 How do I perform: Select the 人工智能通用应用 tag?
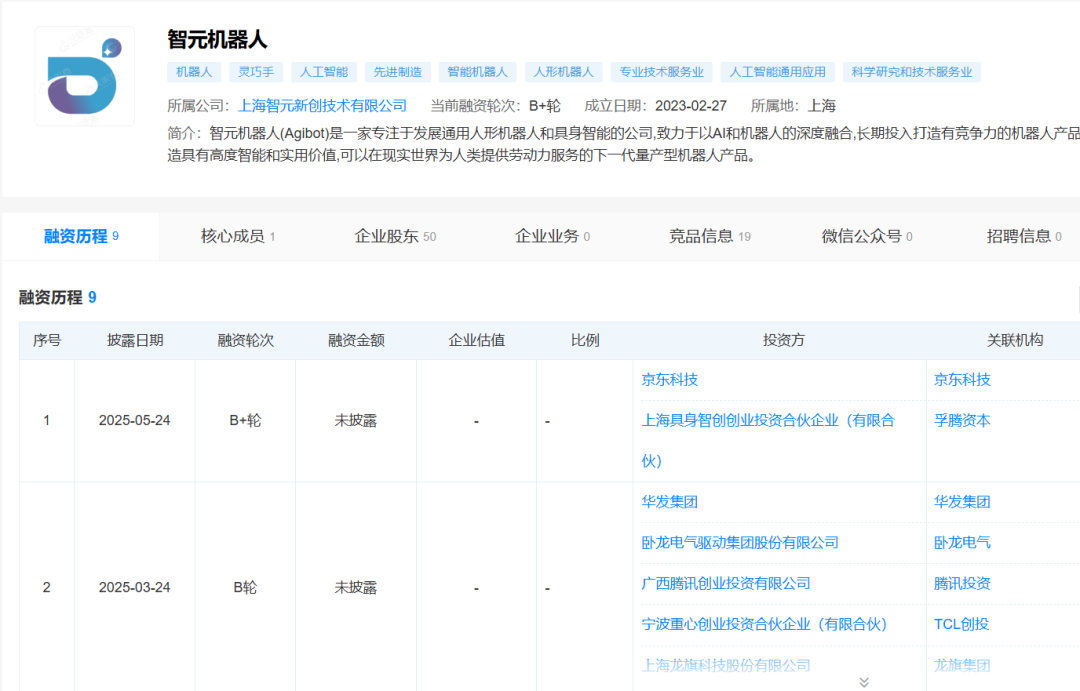(x=778, y=72)
